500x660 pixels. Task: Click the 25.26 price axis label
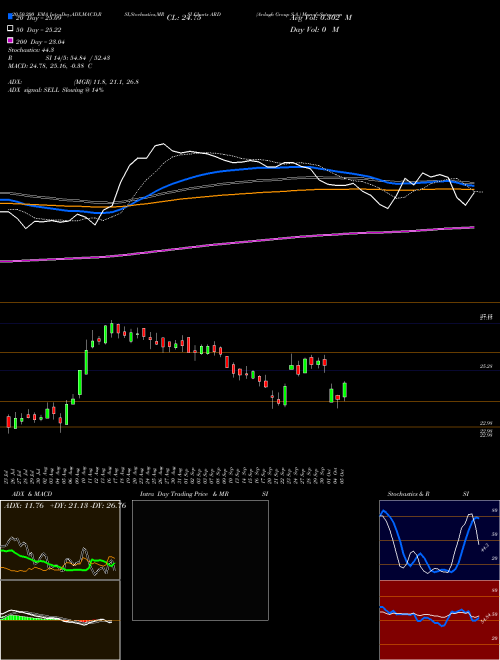click(486, 367)
